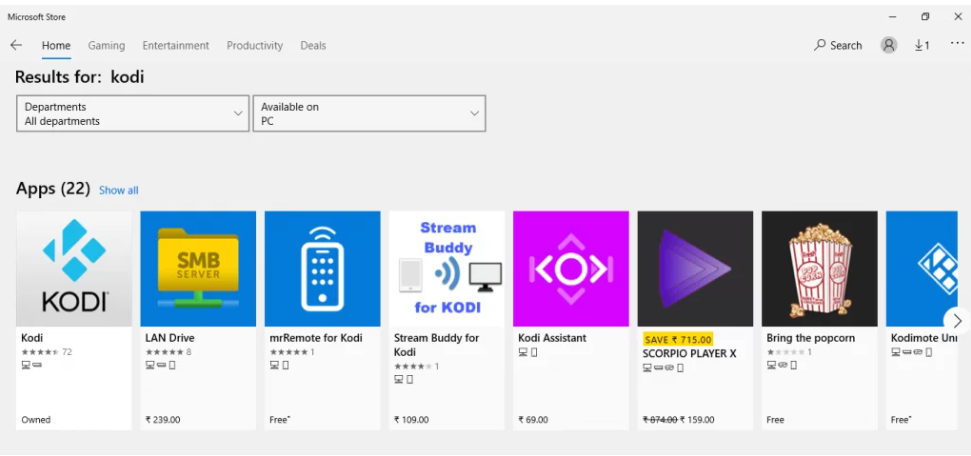Image resolution: width=971 pixels, height=456 pixels.
Task: Open the Kodi app logo tile
Action: [x=74, y=268]
